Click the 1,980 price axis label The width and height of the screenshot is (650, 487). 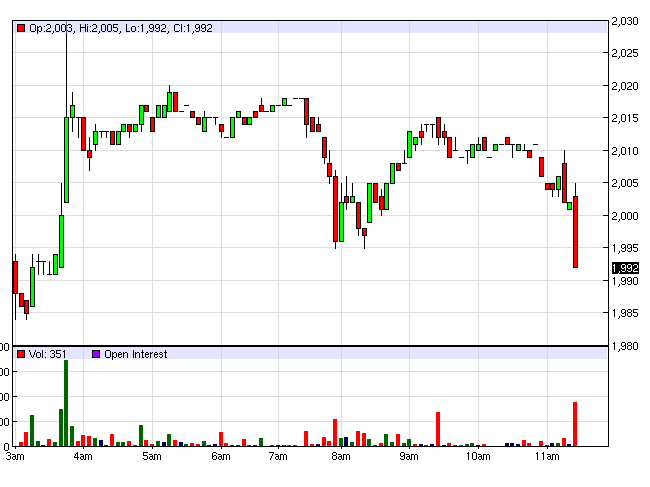625,346
